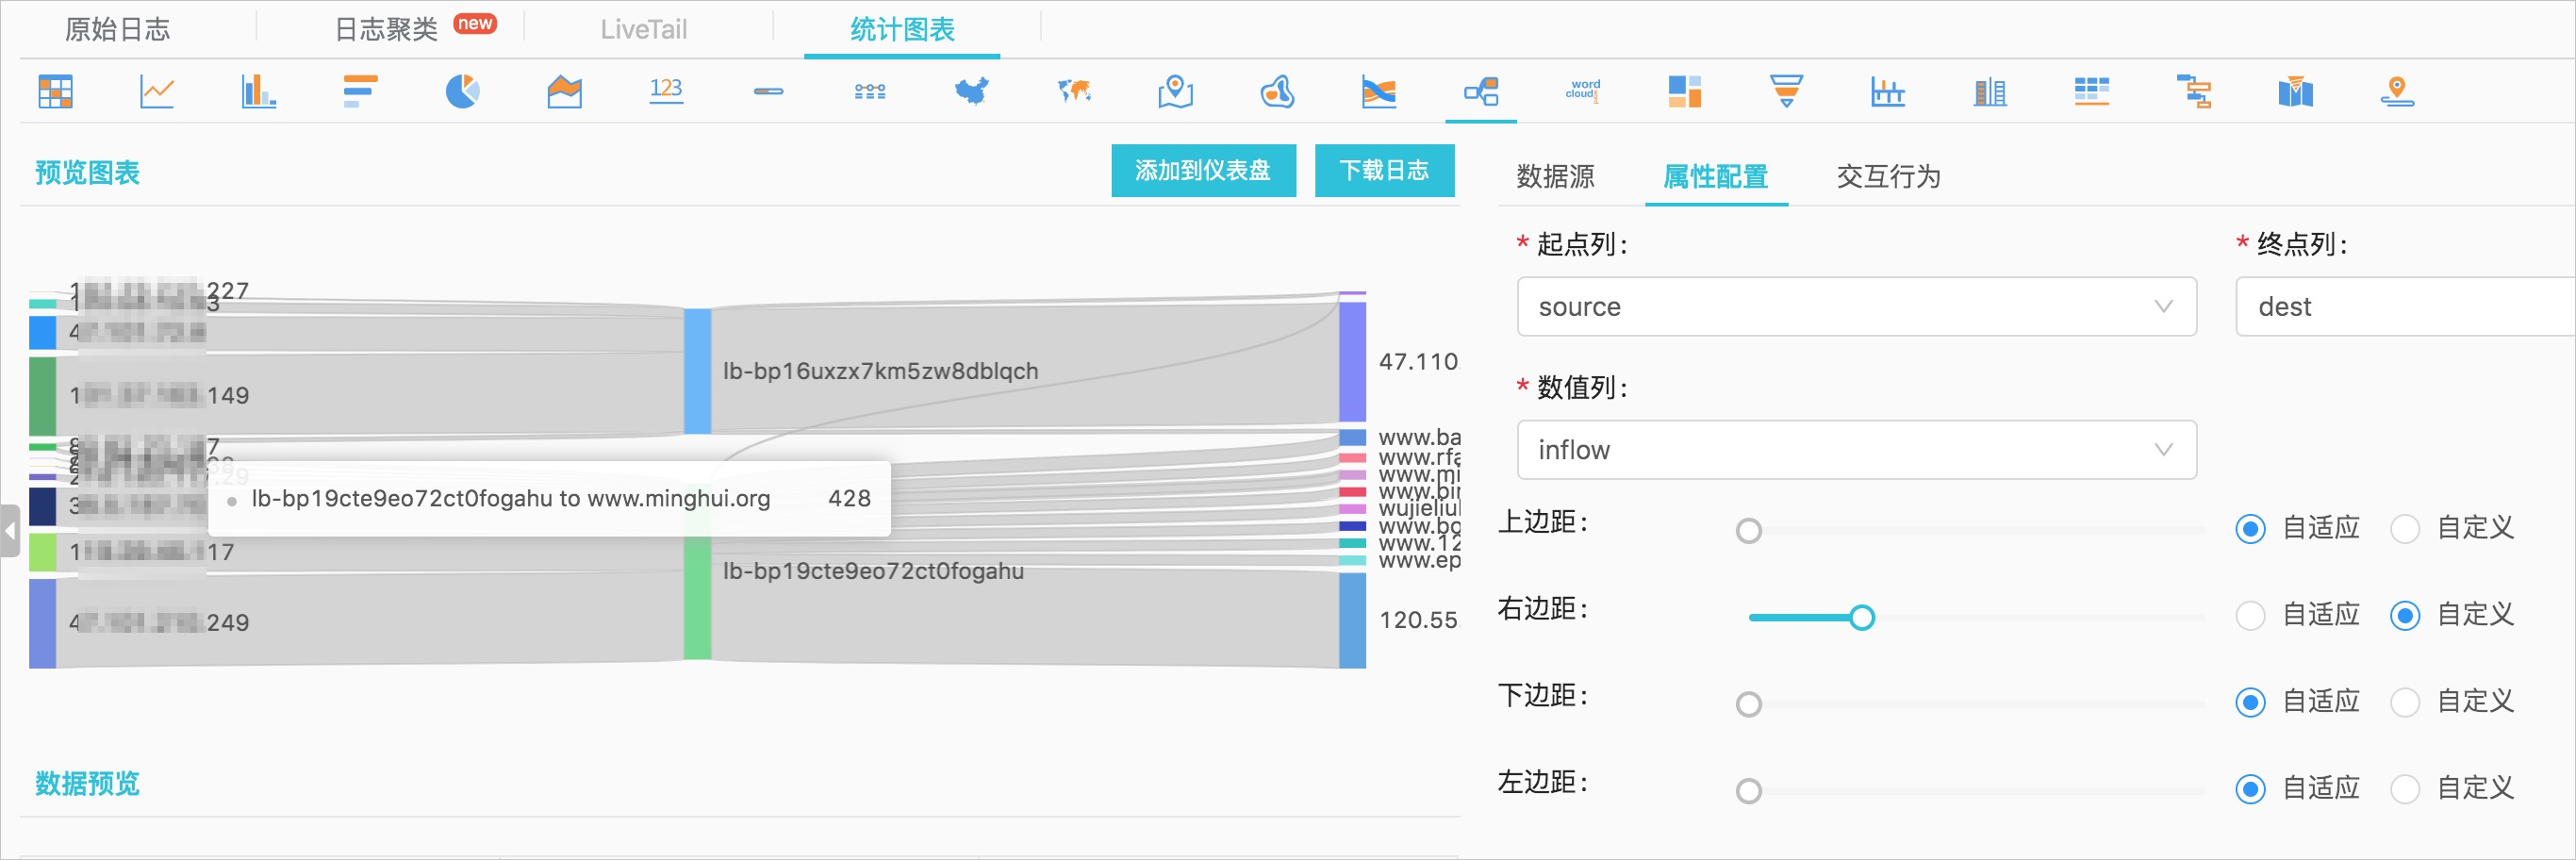Click the lb-bp16uxzx7km5zw8dblqch Sankey node
The image size is (2576, 860).
(697, 371)
